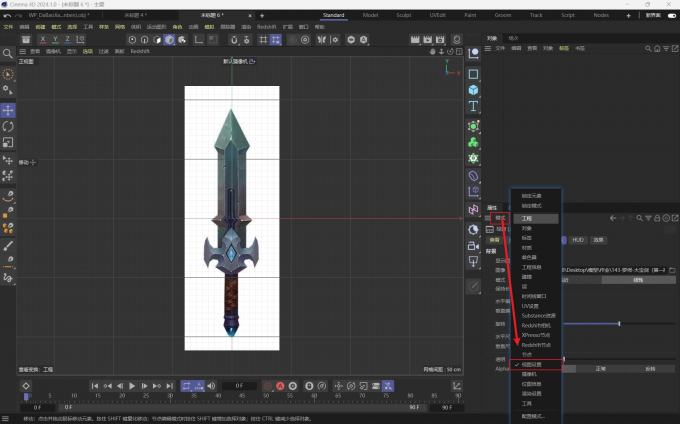
Task: Open Attribute Manager filter funnel
Action: pyautogui.click(x=648, y=218)
